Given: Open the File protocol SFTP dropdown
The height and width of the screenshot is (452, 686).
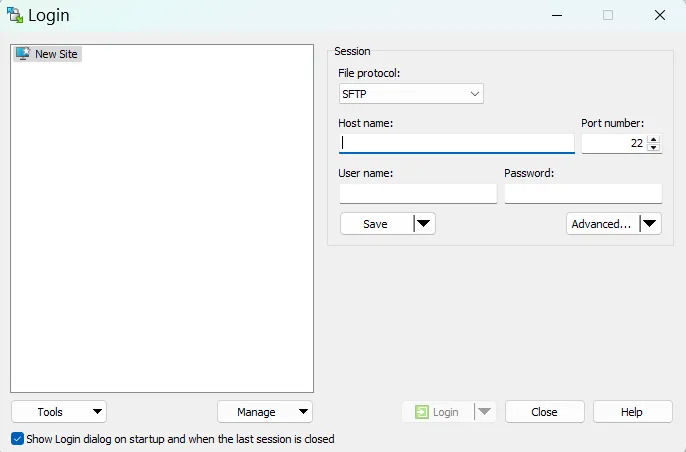Looking at the screenshot, I should tap(411, 94).
